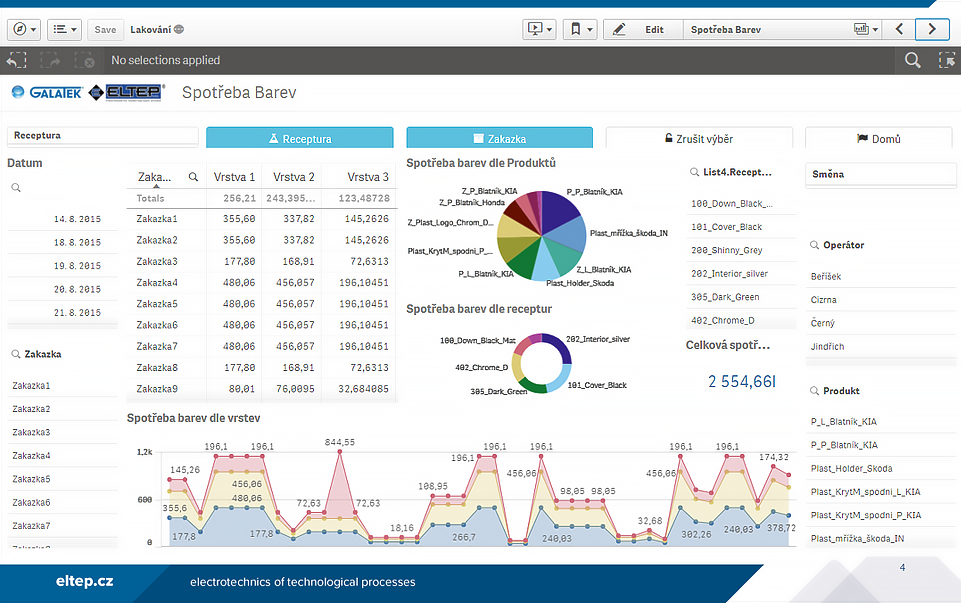Switch to the Receptura sheet button
Image resolution: width=961 pixels, height=603 pixels.
pyautogui.click(x=299, y=138)
